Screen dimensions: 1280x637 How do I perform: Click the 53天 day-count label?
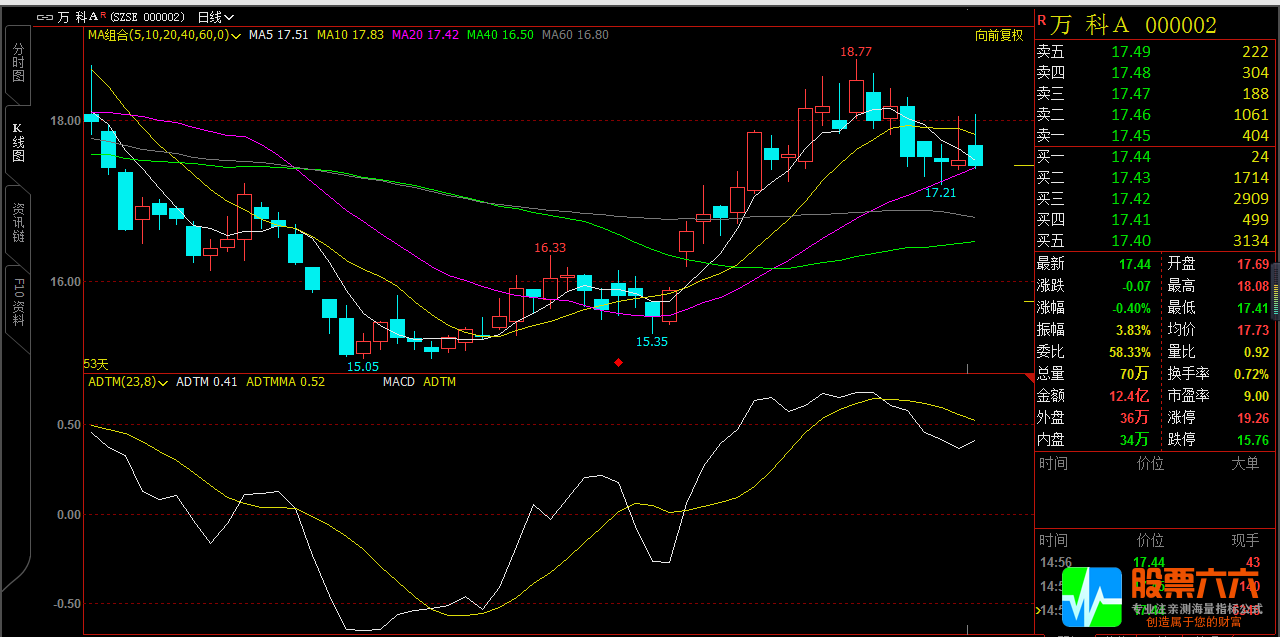coord(96,364)
